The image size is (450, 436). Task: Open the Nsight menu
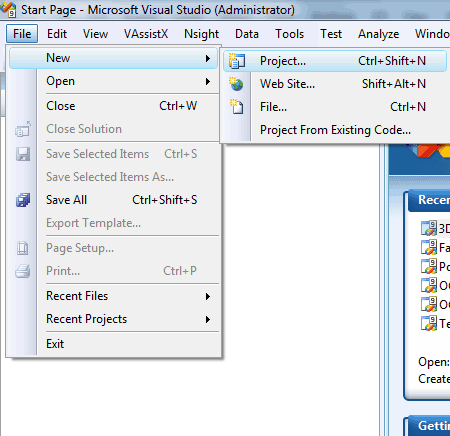point(201,34)
